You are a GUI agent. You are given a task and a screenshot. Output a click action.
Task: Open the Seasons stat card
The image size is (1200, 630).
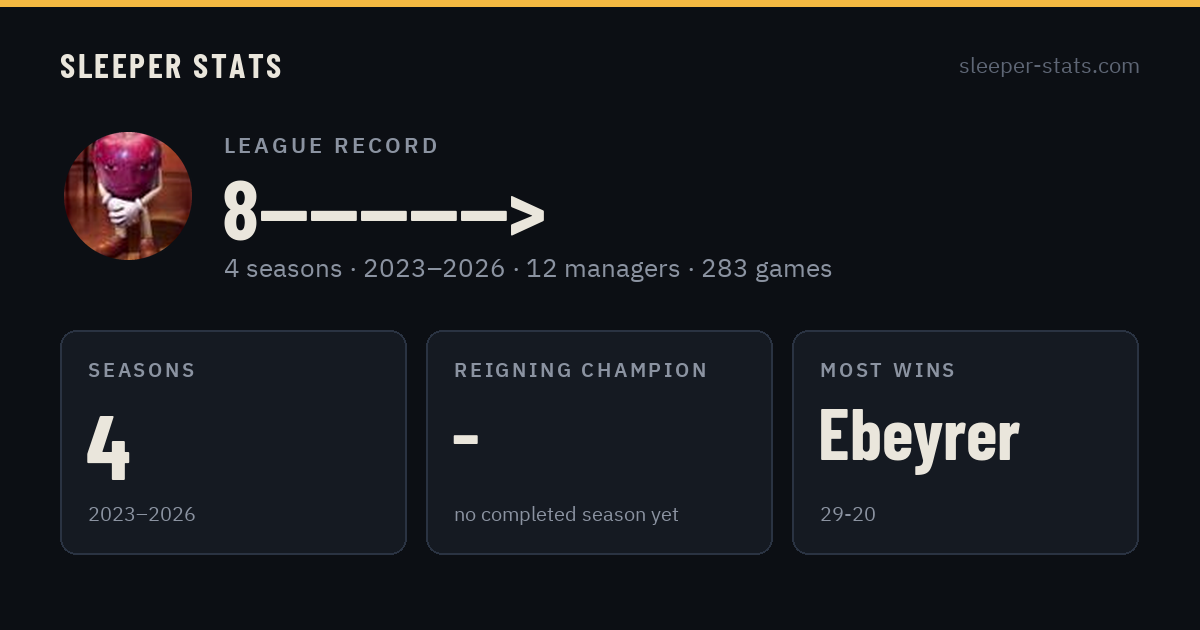233,442
